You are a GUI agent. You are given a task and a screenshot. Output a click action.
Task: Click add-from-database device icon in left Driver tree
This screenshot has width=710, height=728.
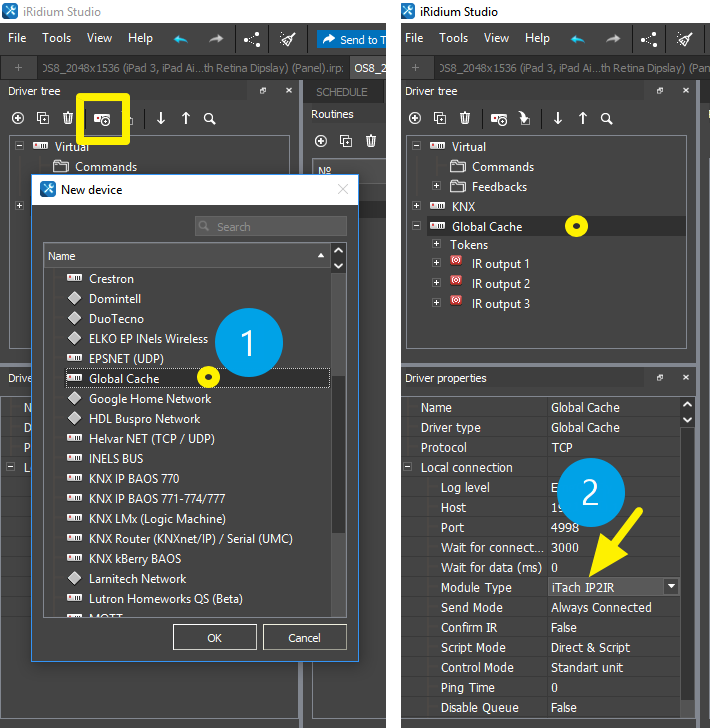click(x=102, y=119)
